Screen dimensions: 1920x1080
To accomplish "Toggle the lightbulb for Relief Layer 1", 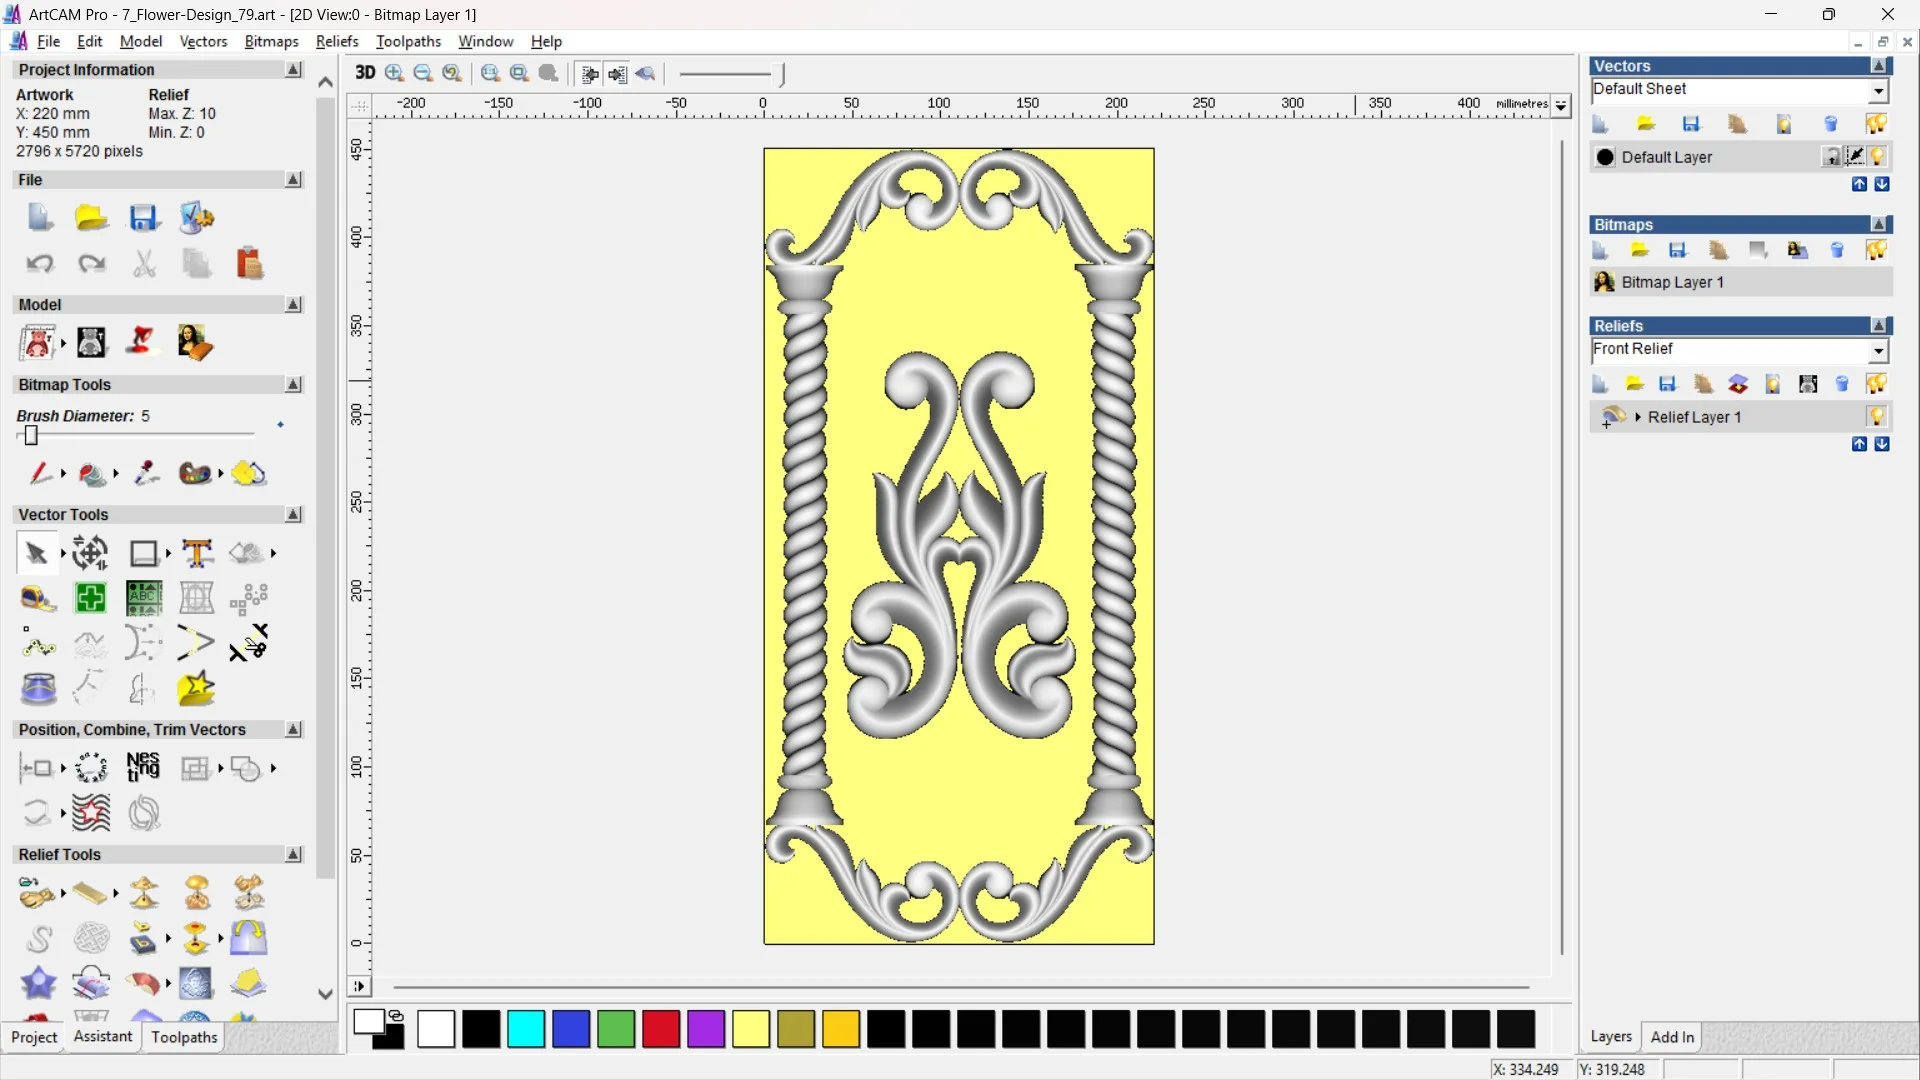I will pyautogui.click(x=1878, y=417).
